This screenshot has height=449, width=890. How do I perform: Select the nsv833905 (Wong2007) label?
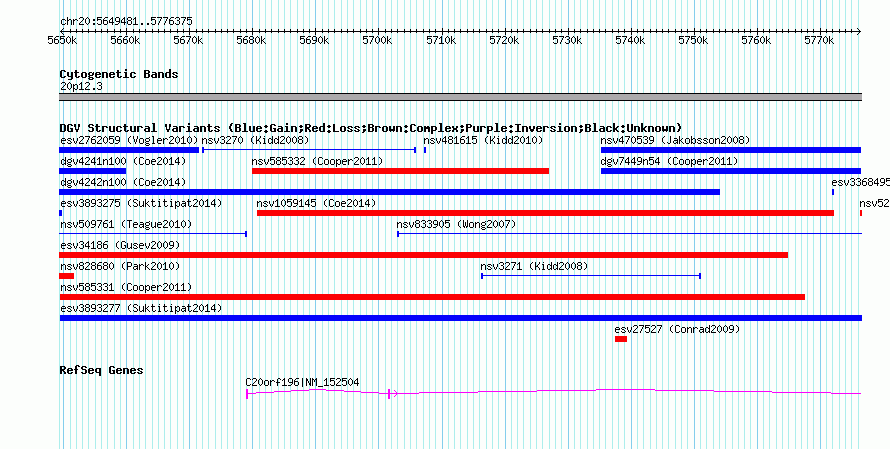pos(456,224)
